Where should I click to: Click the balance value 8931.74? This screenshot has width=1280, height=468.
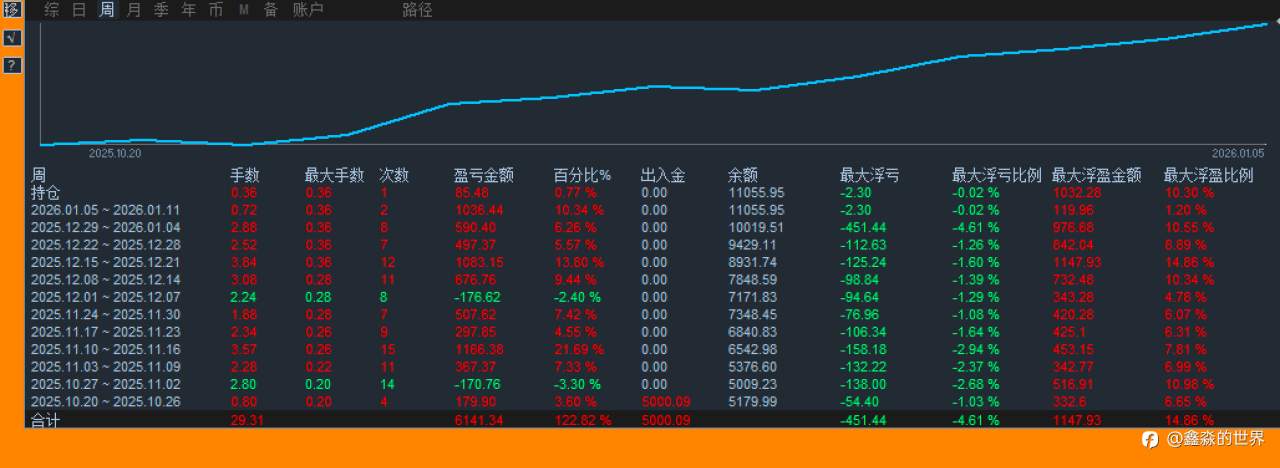coord(752,262)
